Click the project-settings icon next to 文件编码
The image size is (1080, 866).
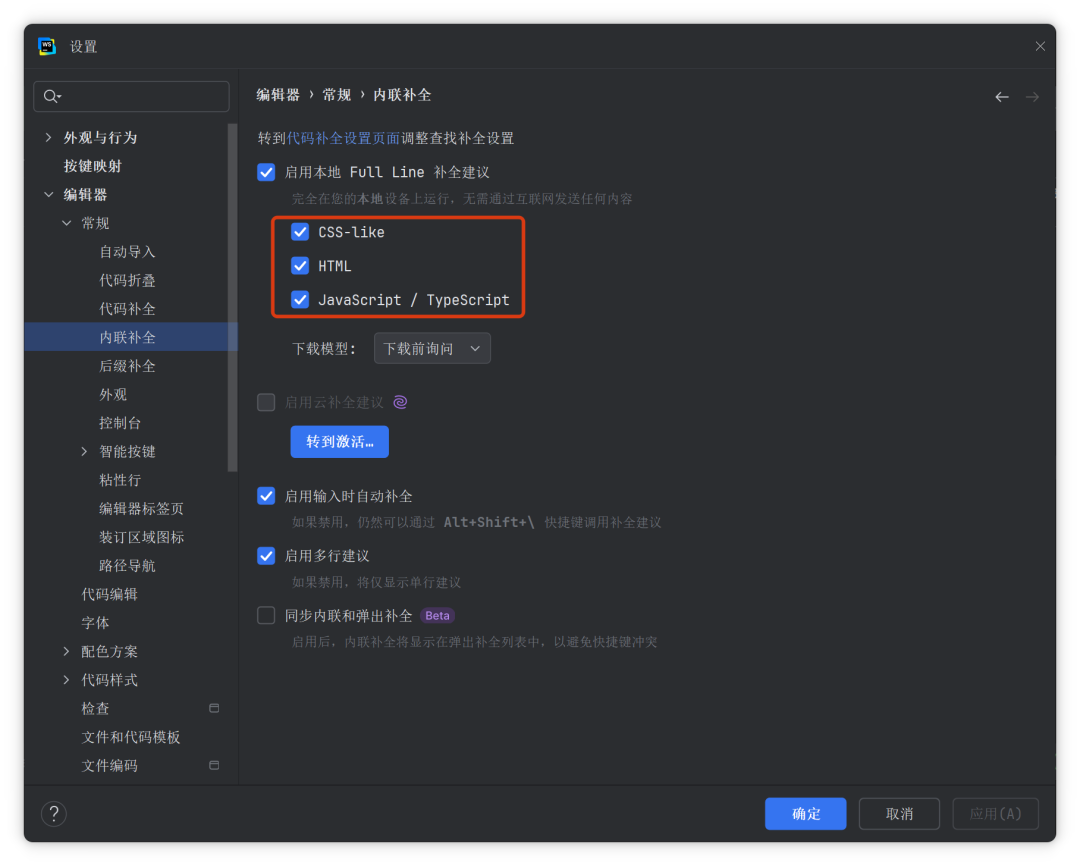pyautogui.click(x=214, y=766)
